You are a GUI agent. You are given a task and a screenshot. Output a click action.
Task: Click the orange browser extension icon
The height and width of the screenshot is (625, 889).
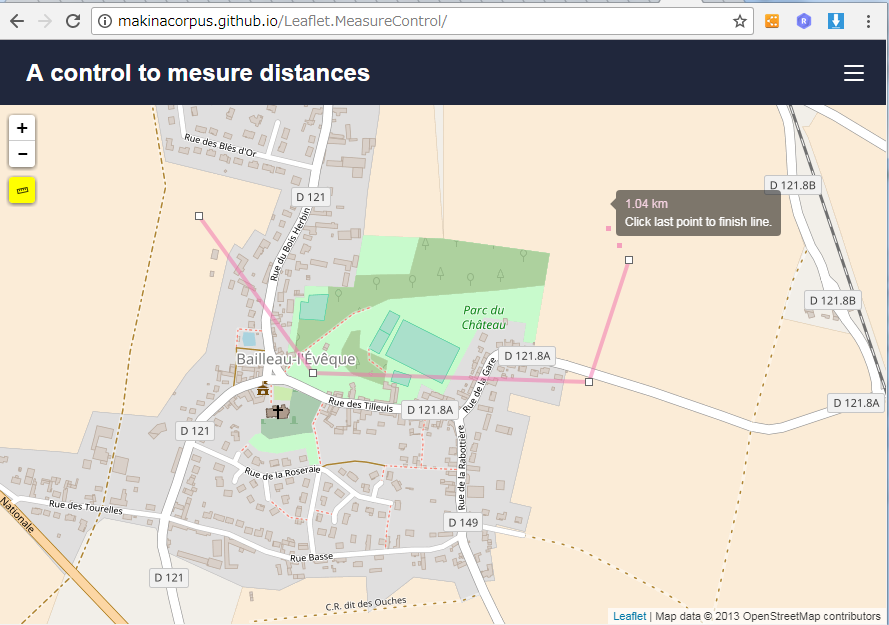tap(772, 21)
